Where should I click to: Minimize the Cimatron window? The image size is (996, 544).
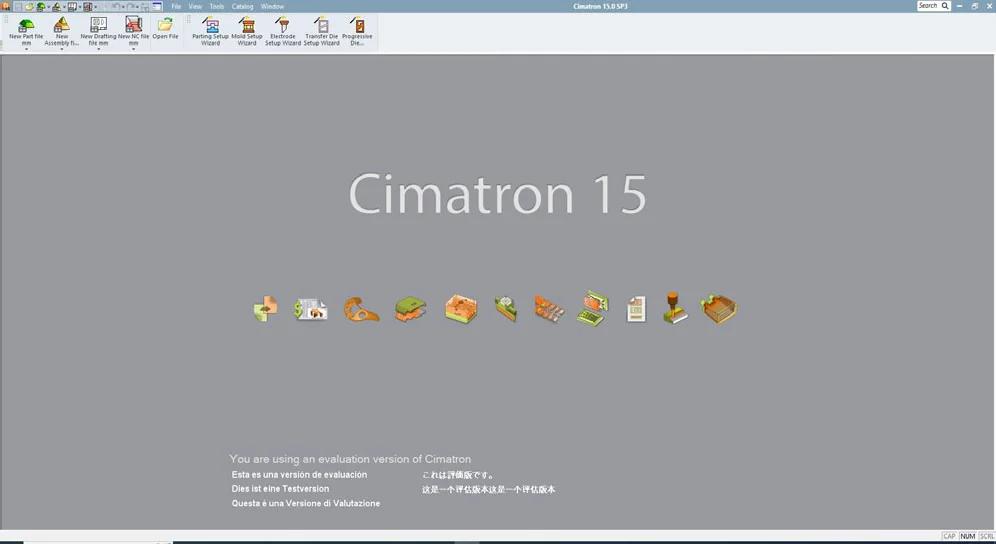pyautogui.click(x=959, y=6)
